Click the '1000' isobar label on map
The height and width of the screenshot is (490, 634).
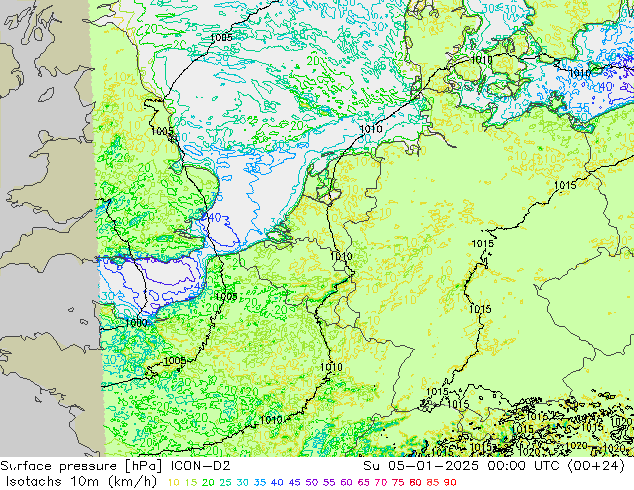coord(136,323)
